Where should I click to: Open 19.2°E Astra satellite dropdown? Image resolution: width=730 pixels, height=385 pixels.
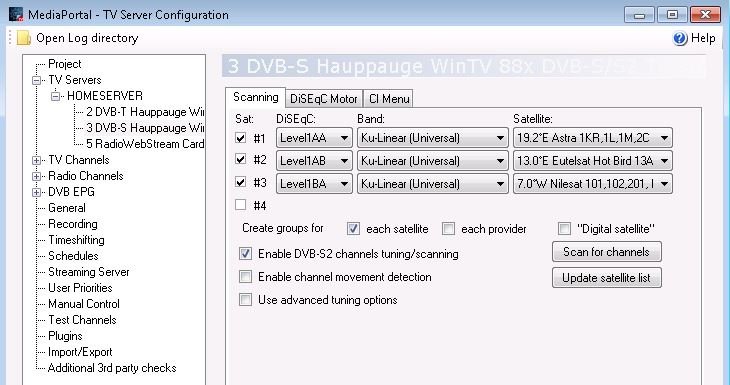point(593,138)
